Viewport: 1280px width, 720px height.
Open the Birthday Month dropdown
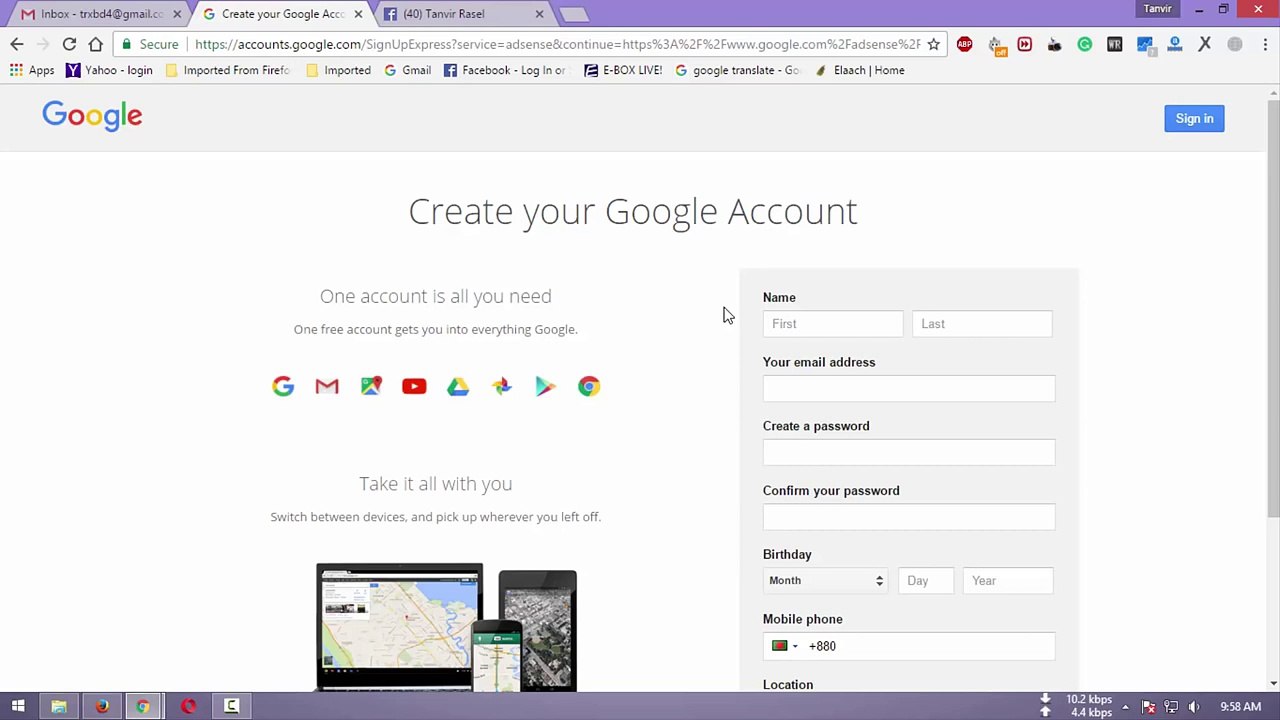tap(826, 581)
